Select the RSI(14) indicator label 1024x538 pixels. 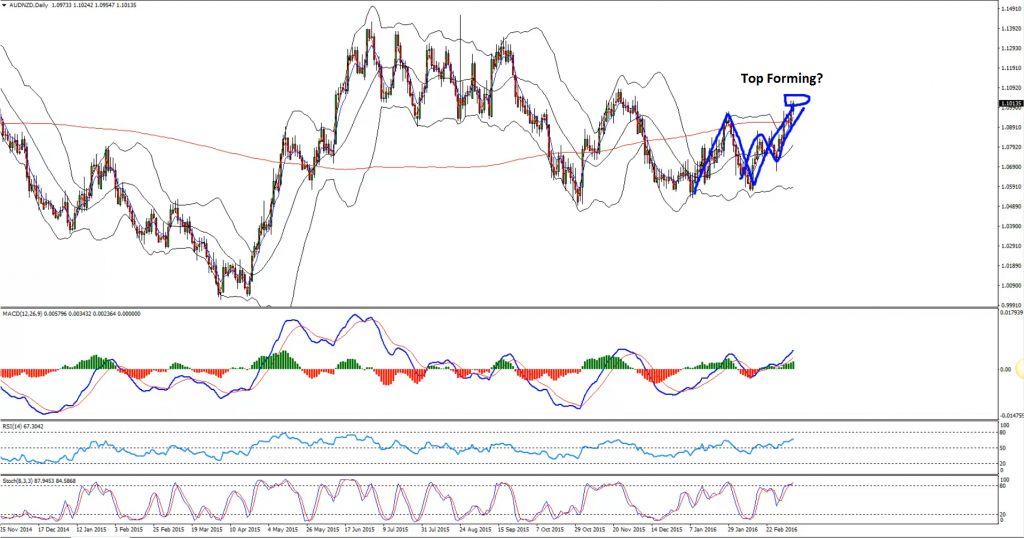tap(11, 426)
